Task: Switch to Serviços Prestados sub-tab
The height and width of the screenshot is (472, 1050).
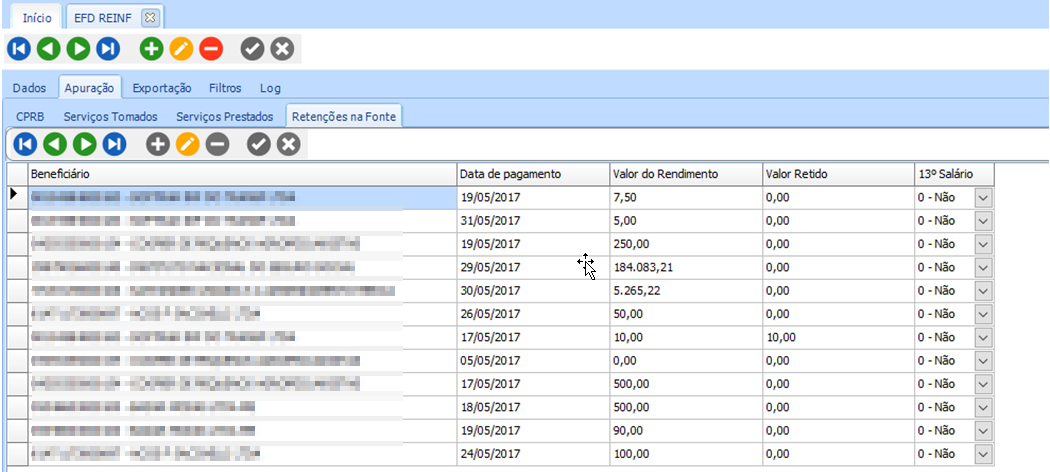Action: point(225,116)
